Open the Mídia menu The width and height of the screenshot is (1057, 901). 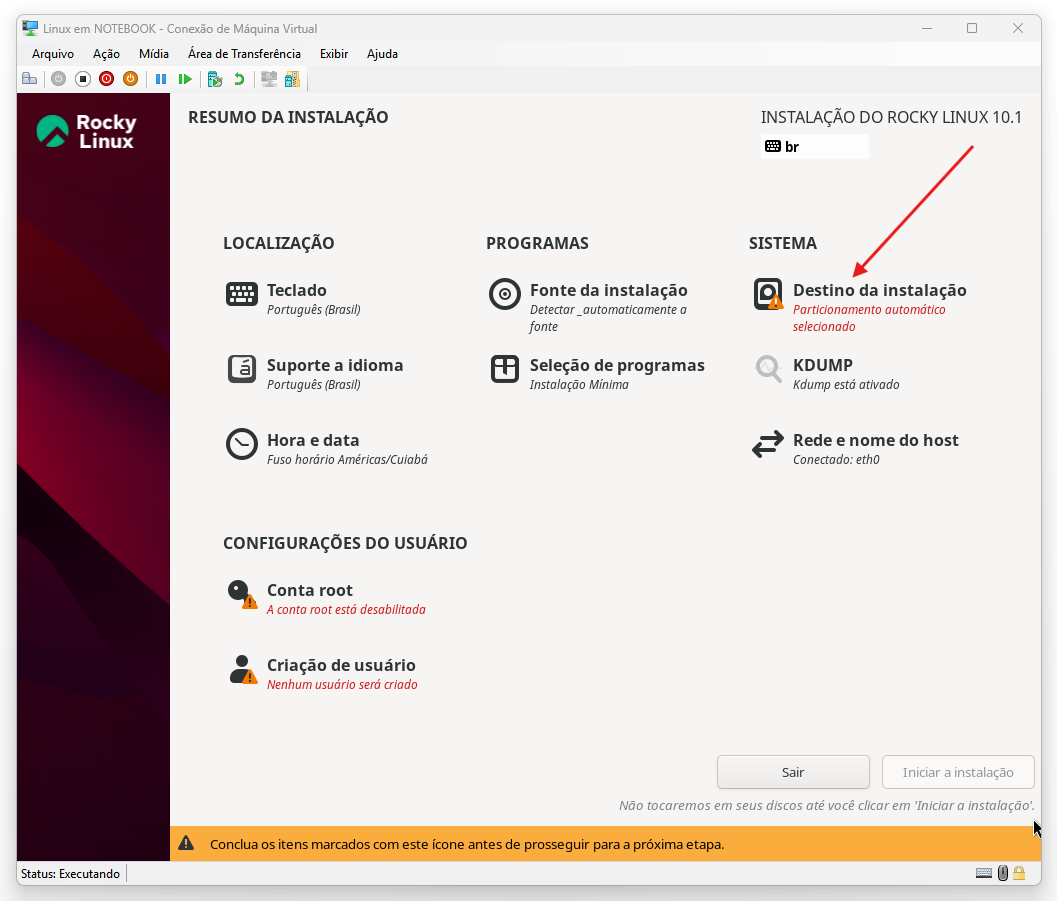(x=153, y=54)
